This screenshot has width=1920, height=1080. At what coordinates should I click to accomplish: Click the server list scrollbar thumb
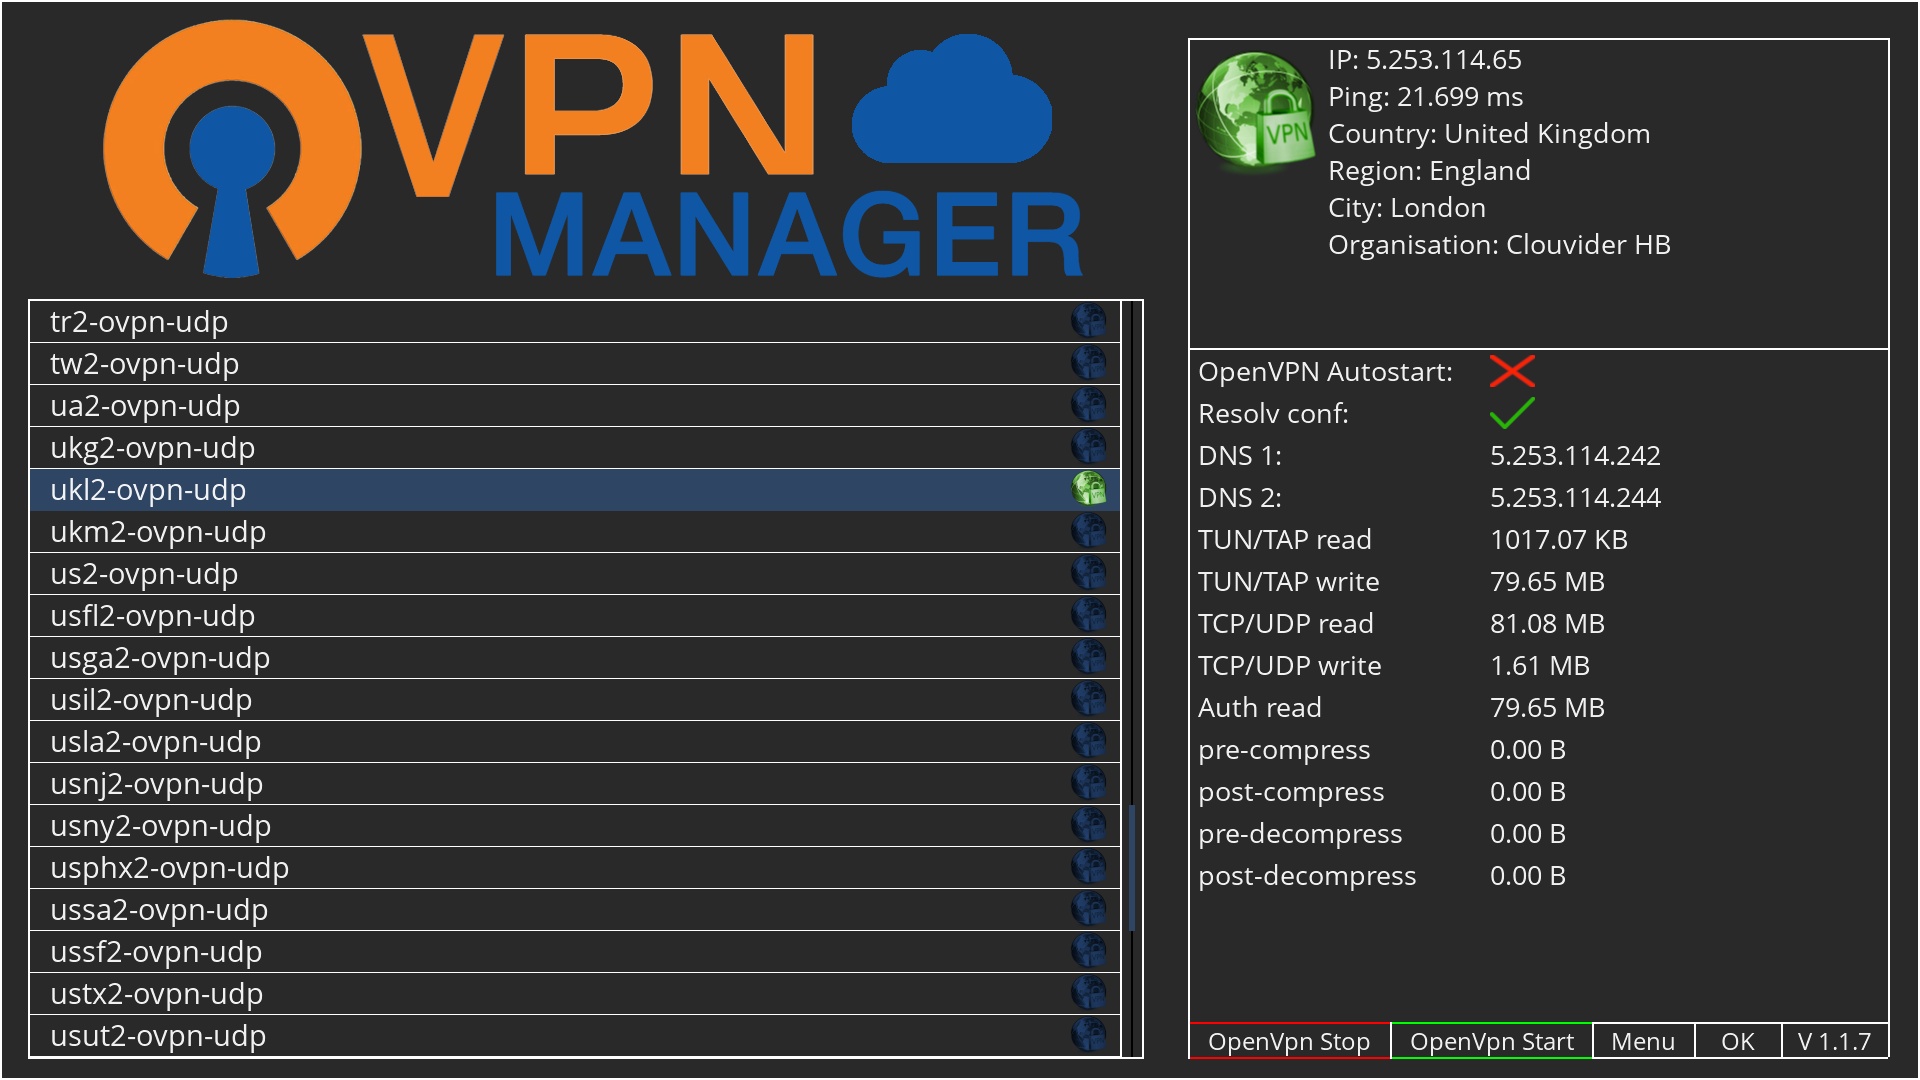tap(1132, 868)
